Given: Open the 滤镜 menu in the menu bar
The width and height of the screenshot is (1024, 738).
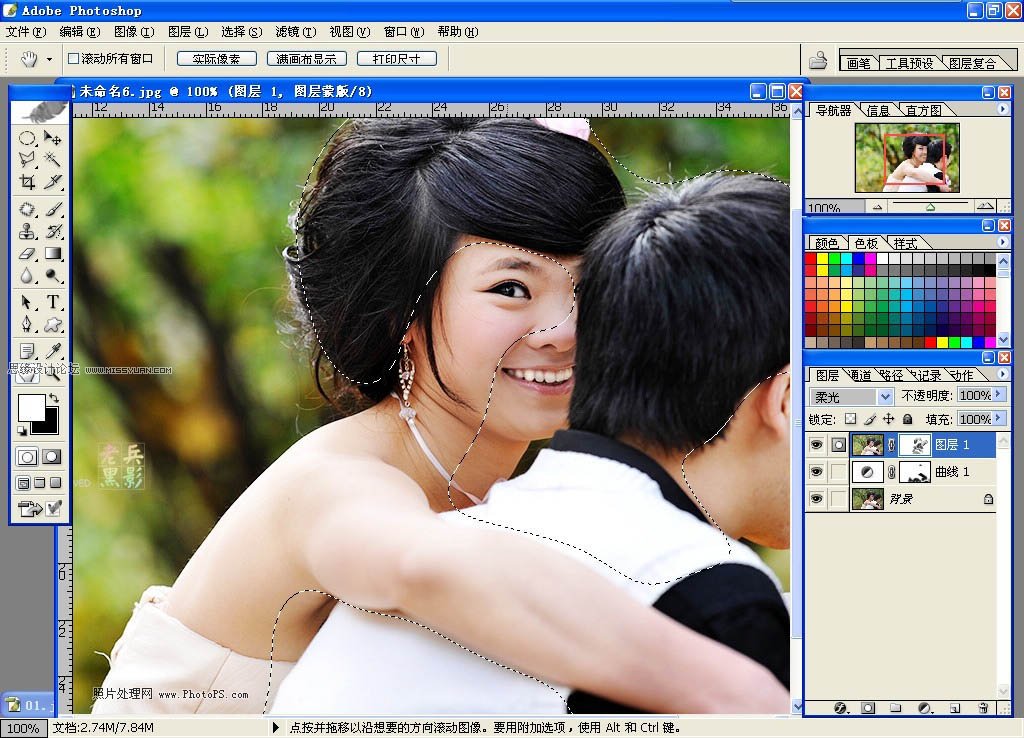Looking at the screenshot, I should pos(294,31).
